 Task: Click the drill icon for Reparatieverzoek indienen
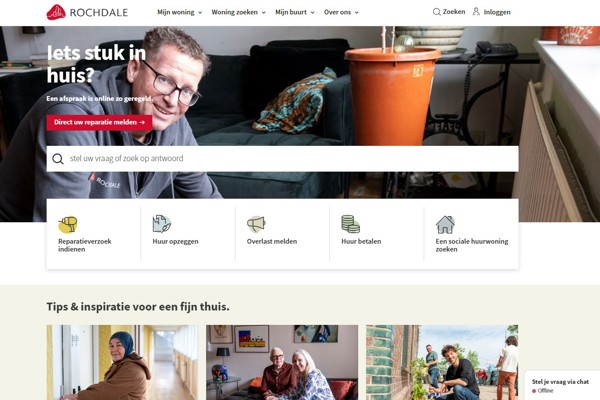(x=68, y=224)
